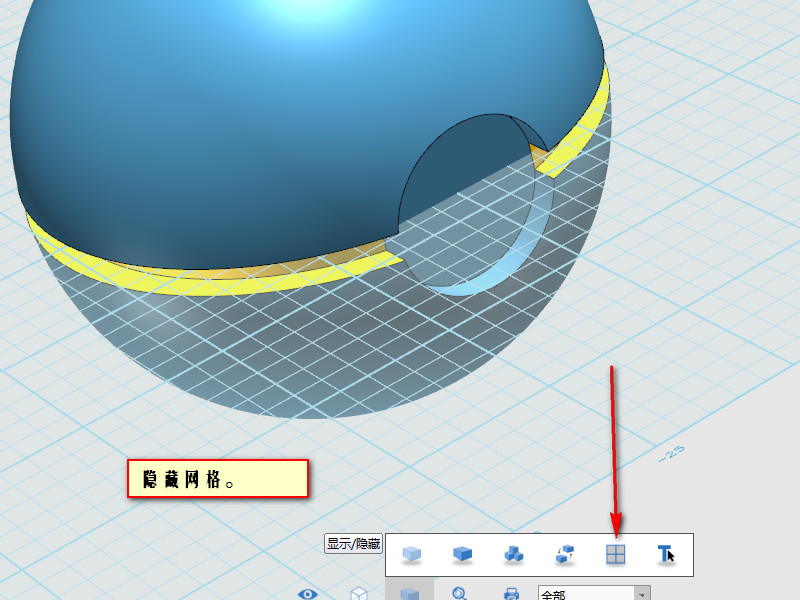Image resolution: width=800 pixels, height=600 pixels.
Task: Click the wireframe cube view icon
Action: 358,593
